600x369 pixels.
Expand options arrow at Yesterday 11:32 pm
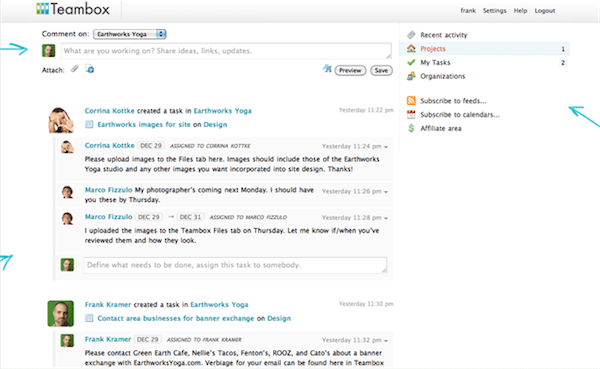pos(386,341)
